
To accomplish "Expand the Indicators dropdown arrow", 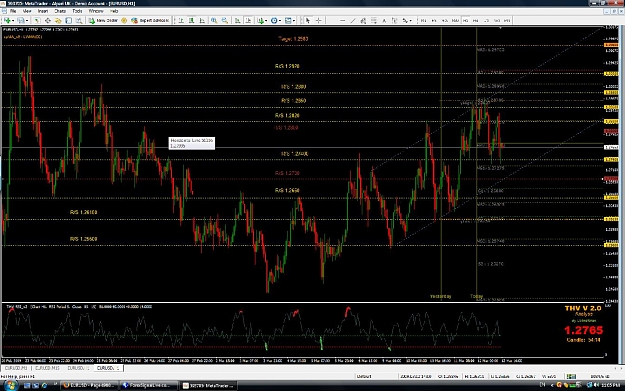I will click(x=267, y=20).
